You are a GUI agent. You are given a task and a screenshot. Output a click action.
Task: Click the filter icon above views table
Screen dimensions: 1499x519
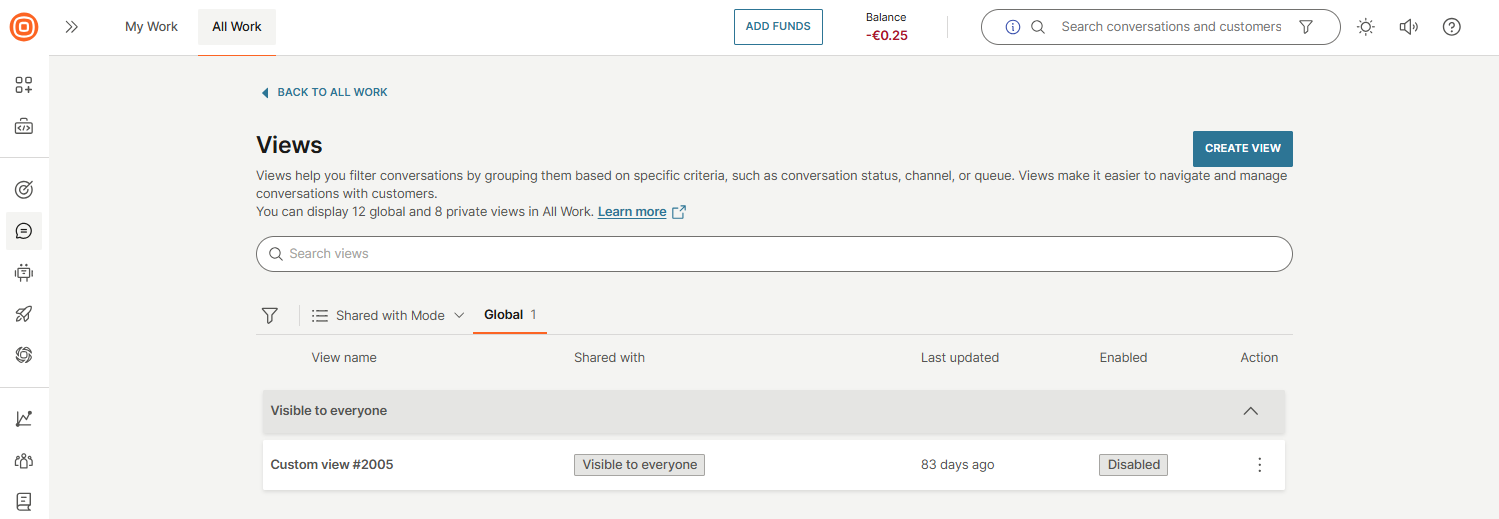(270, 315)
